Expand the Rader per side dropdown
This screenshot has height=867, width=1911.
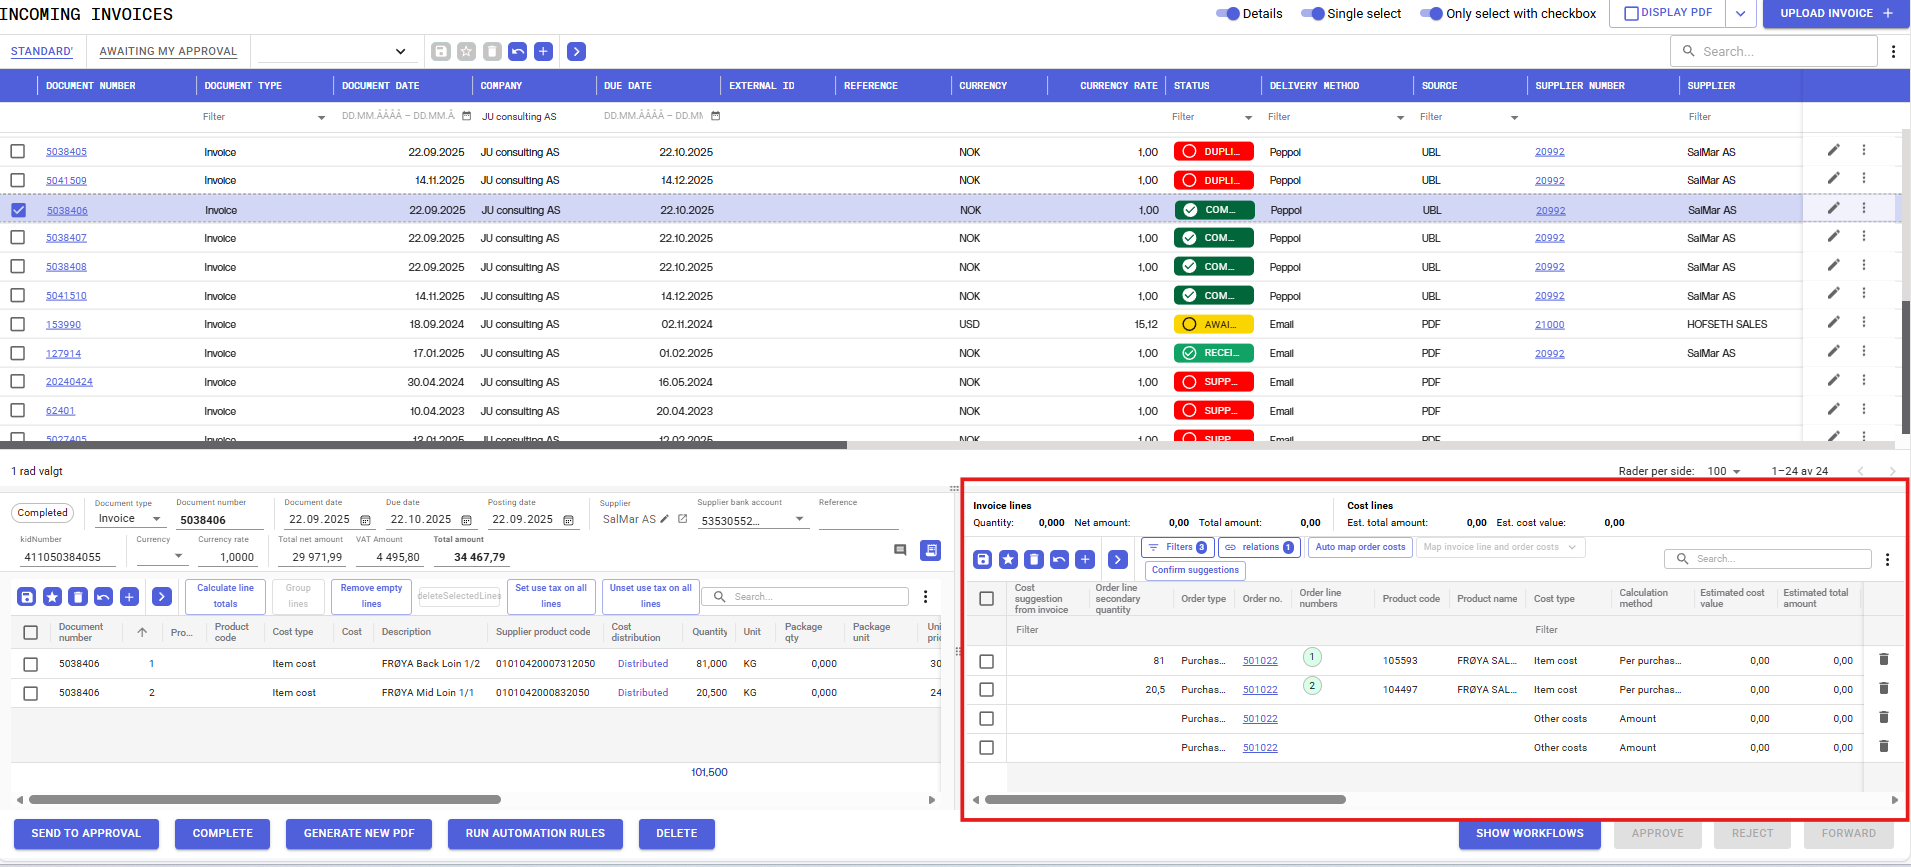click(x=1725, y=471)
